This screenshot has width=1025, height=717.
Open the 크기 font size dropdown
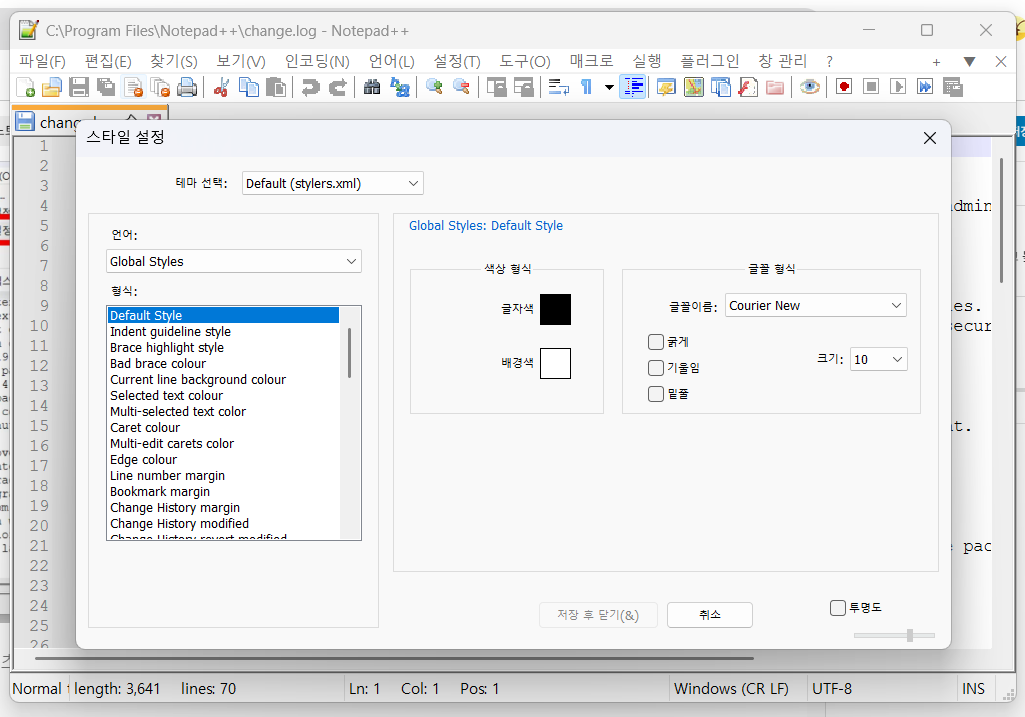coord(878,359)
